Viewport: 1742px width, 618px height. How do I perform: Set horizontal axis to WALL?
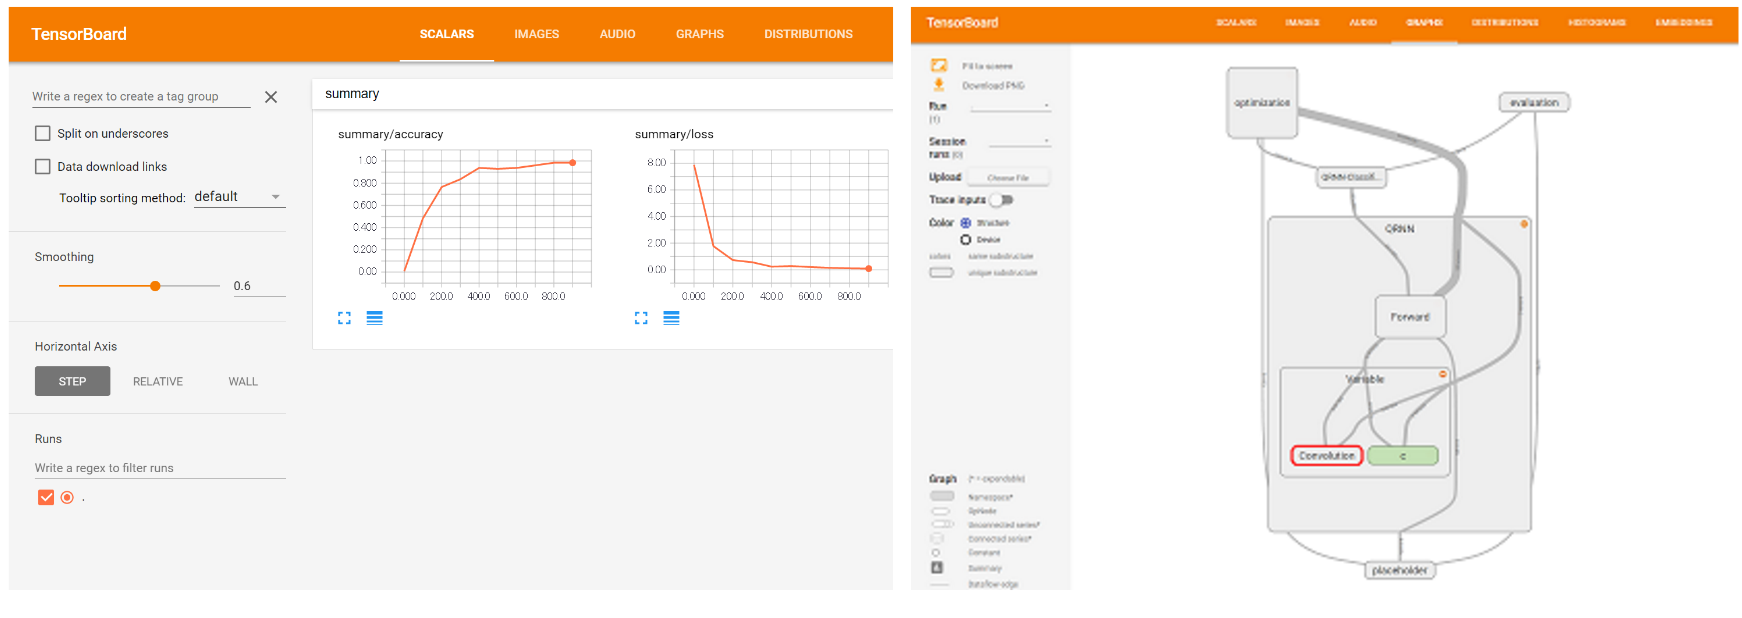243,381
